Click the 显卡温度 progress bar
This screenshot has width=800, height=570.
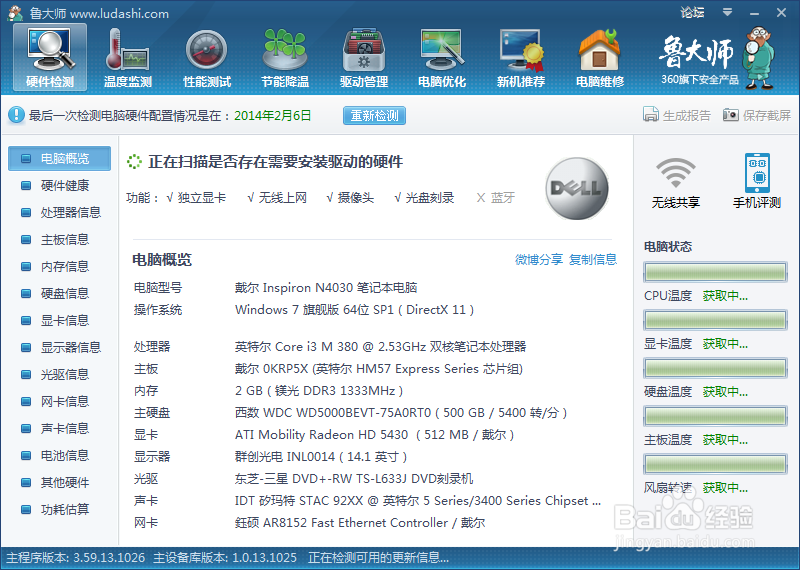point(715,320)
